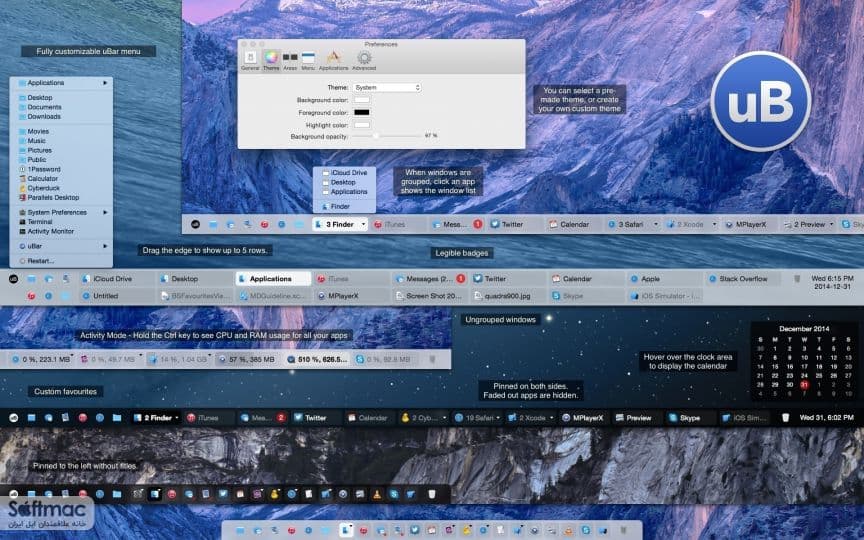Click the Apple window in the two-row bar
This screenshot has width=864, height=540.
(664, 279)
